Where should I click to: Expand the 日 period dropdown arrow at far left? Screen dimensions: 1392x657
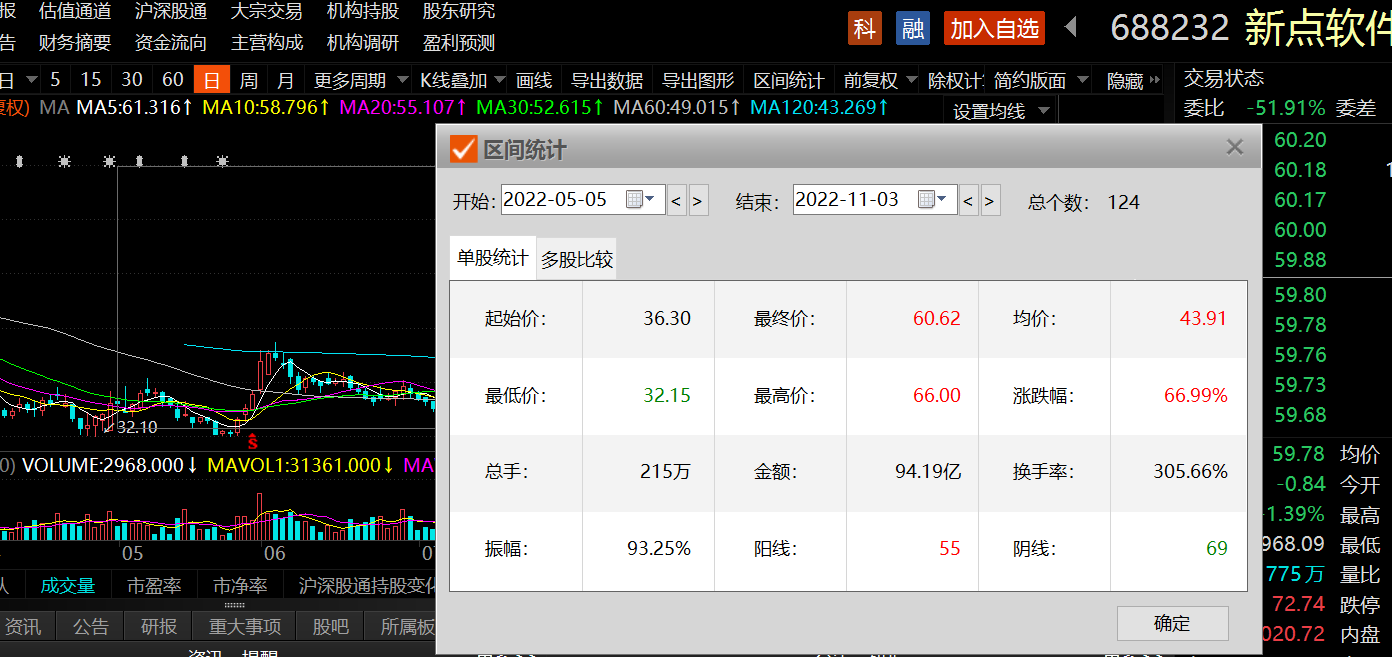coord(31,80)
